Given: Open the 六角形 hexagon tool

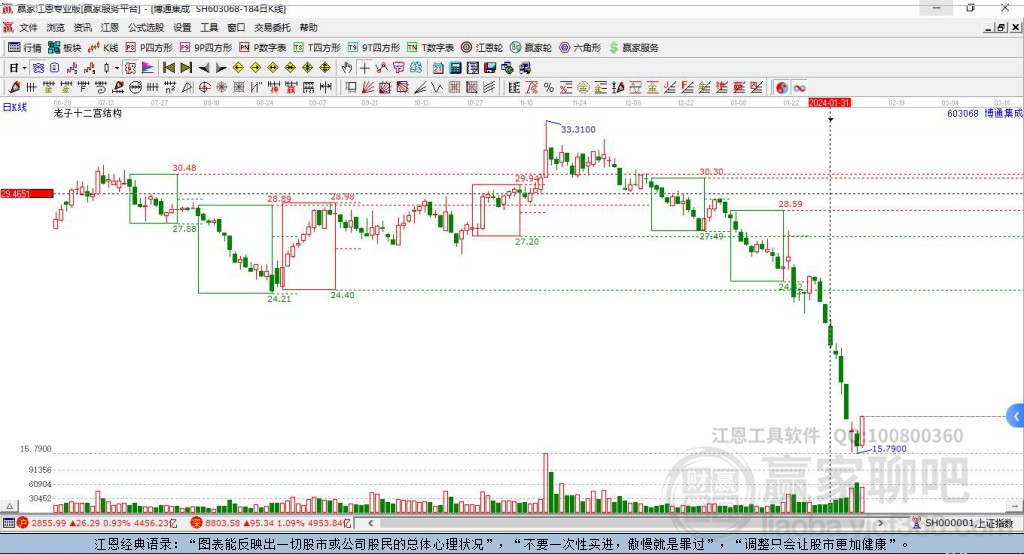Looking at the screenshot, I should point(580,48).
